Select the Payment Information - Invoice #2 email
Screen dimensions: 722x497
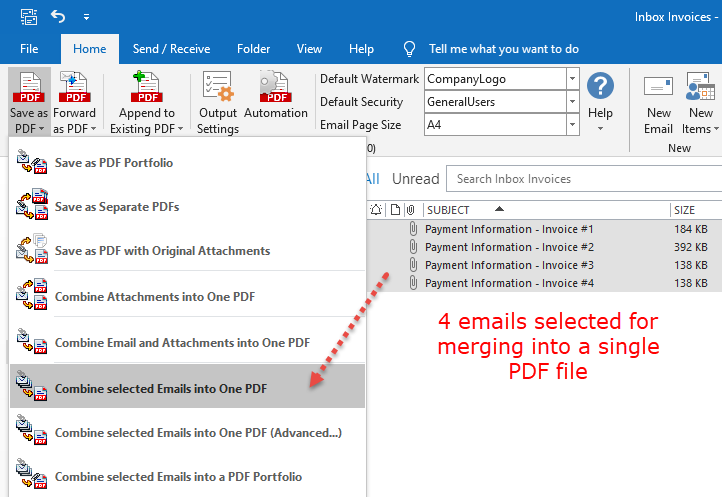click(x=509, y=247)
